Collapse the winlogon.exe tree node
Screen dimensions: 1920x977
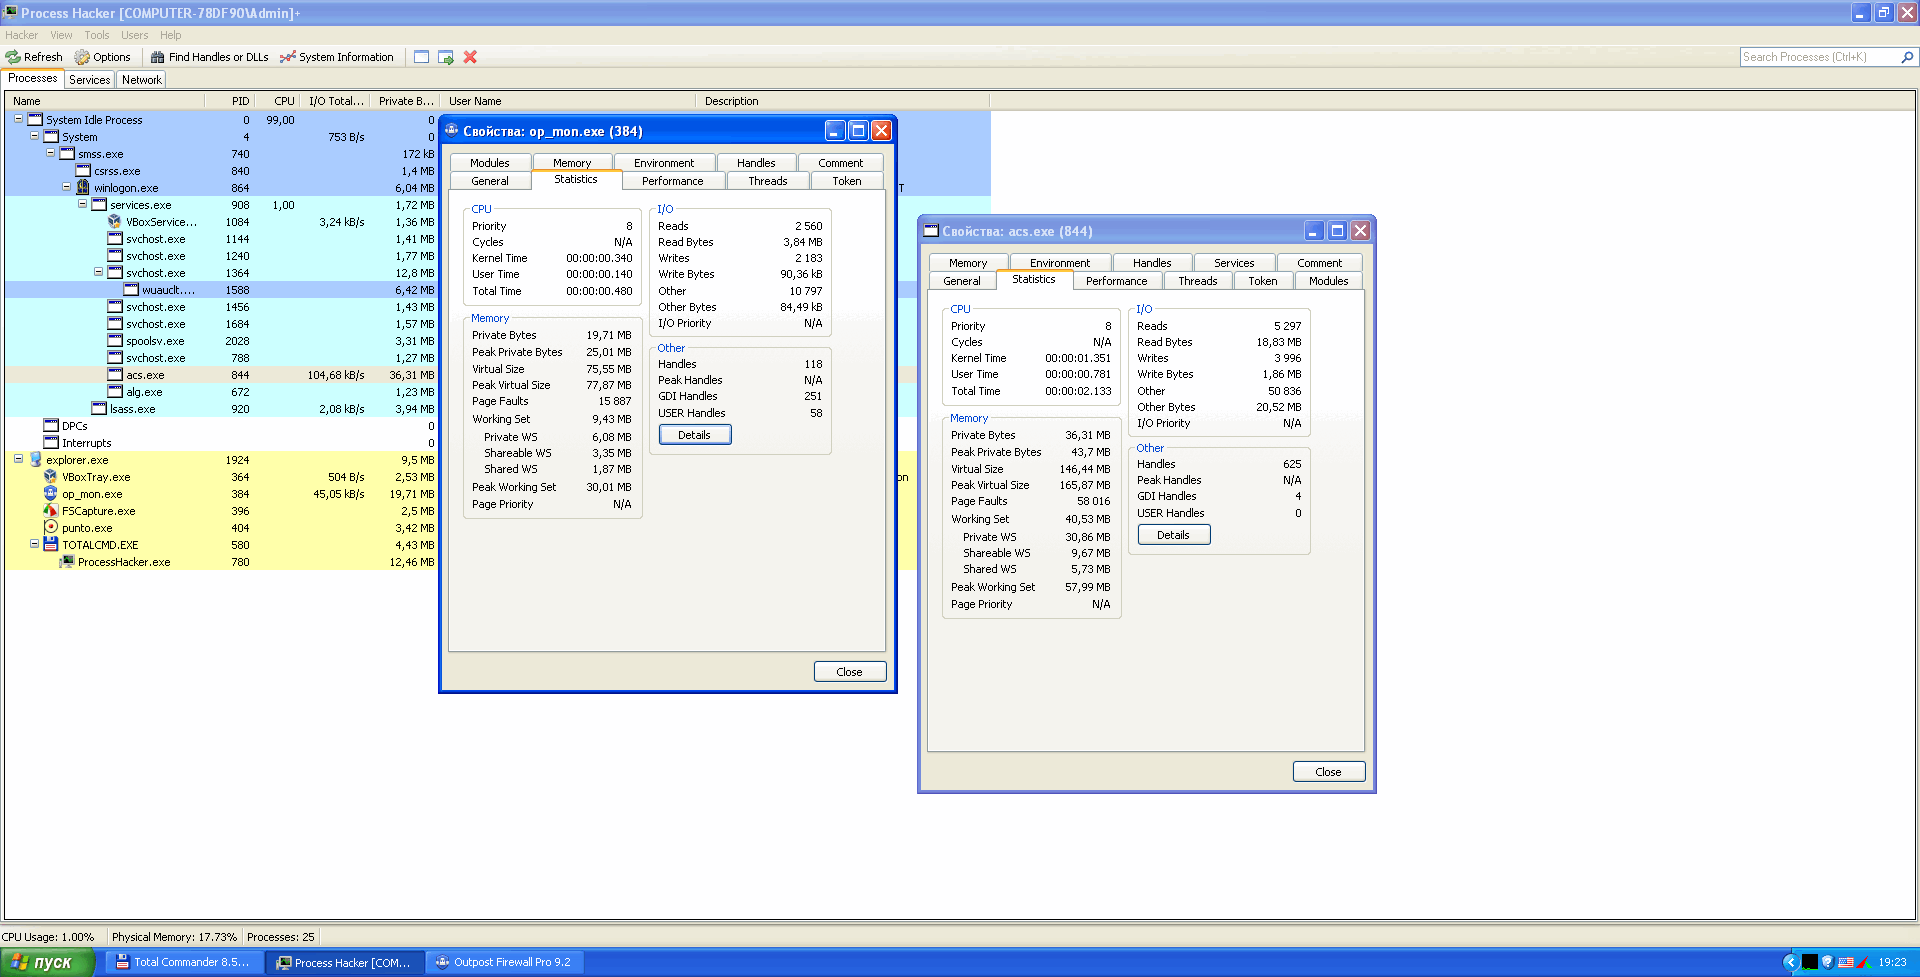coord(66,187)
